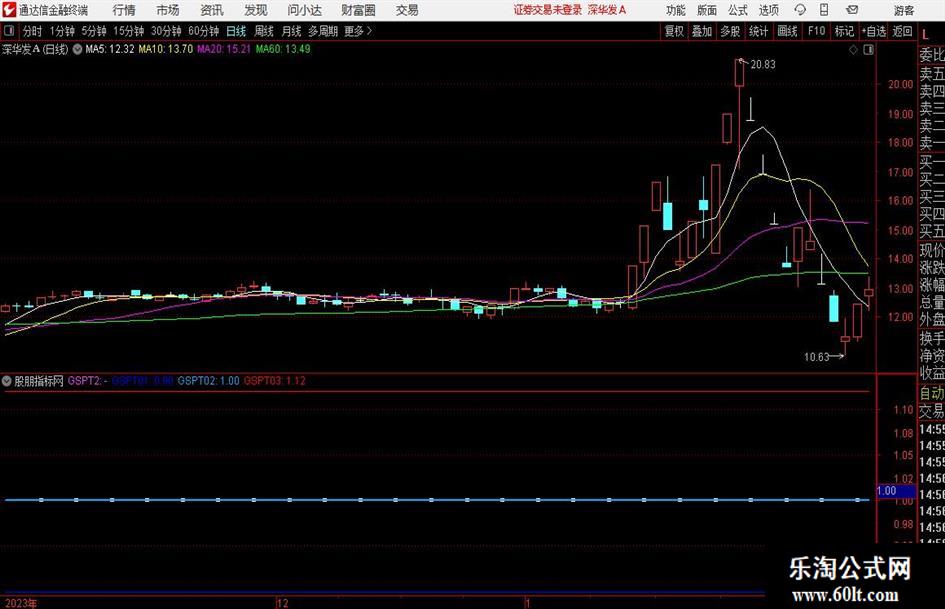This screenshot has height=609, width=945.
Task: Click the 画线 drawing tools button
Action: point(788,31)
